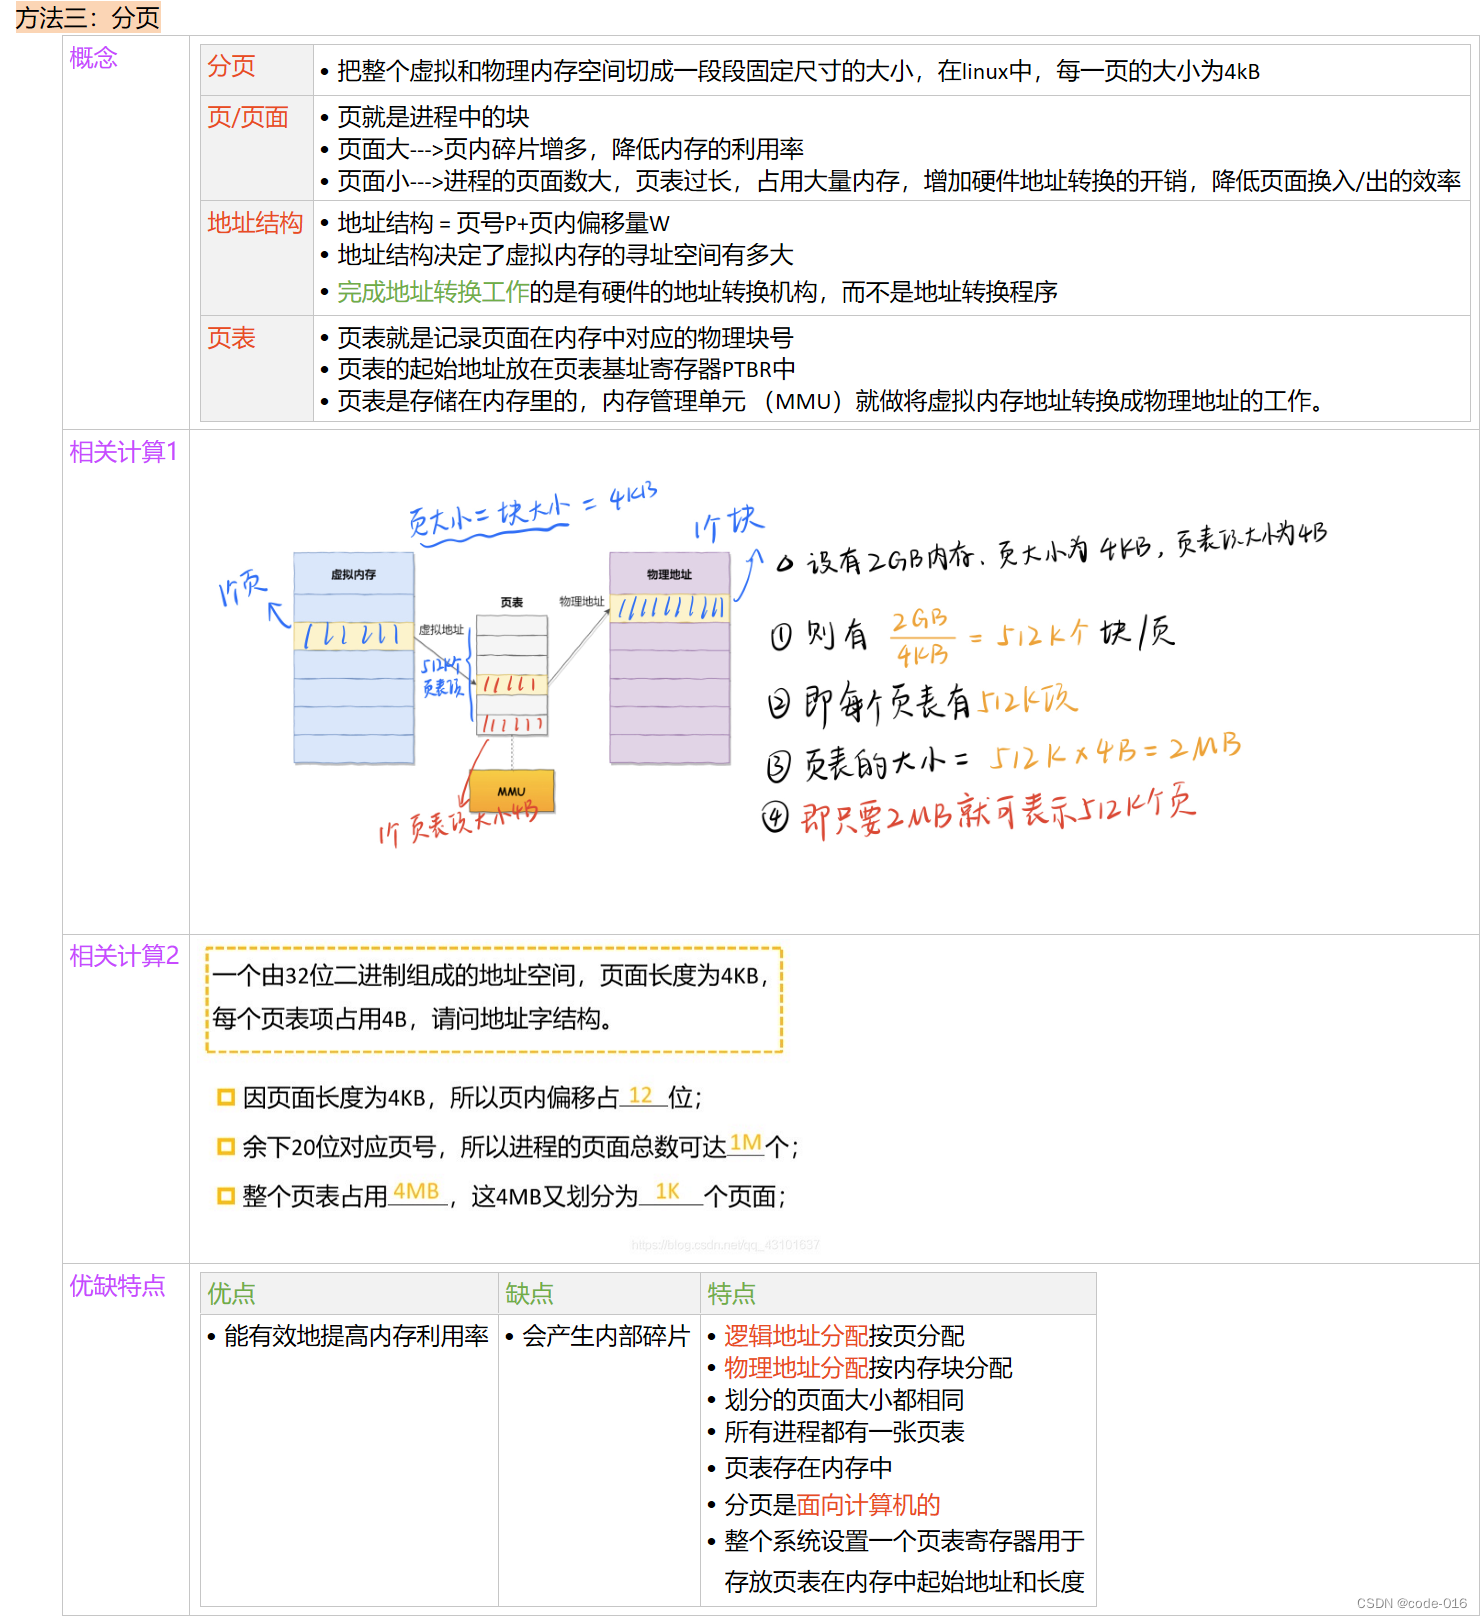1482x1618 pixels.
Task: Click the line mentioning '内存管理单元（MMU）'
Action: pyautogui.click(x=830, y=401)
